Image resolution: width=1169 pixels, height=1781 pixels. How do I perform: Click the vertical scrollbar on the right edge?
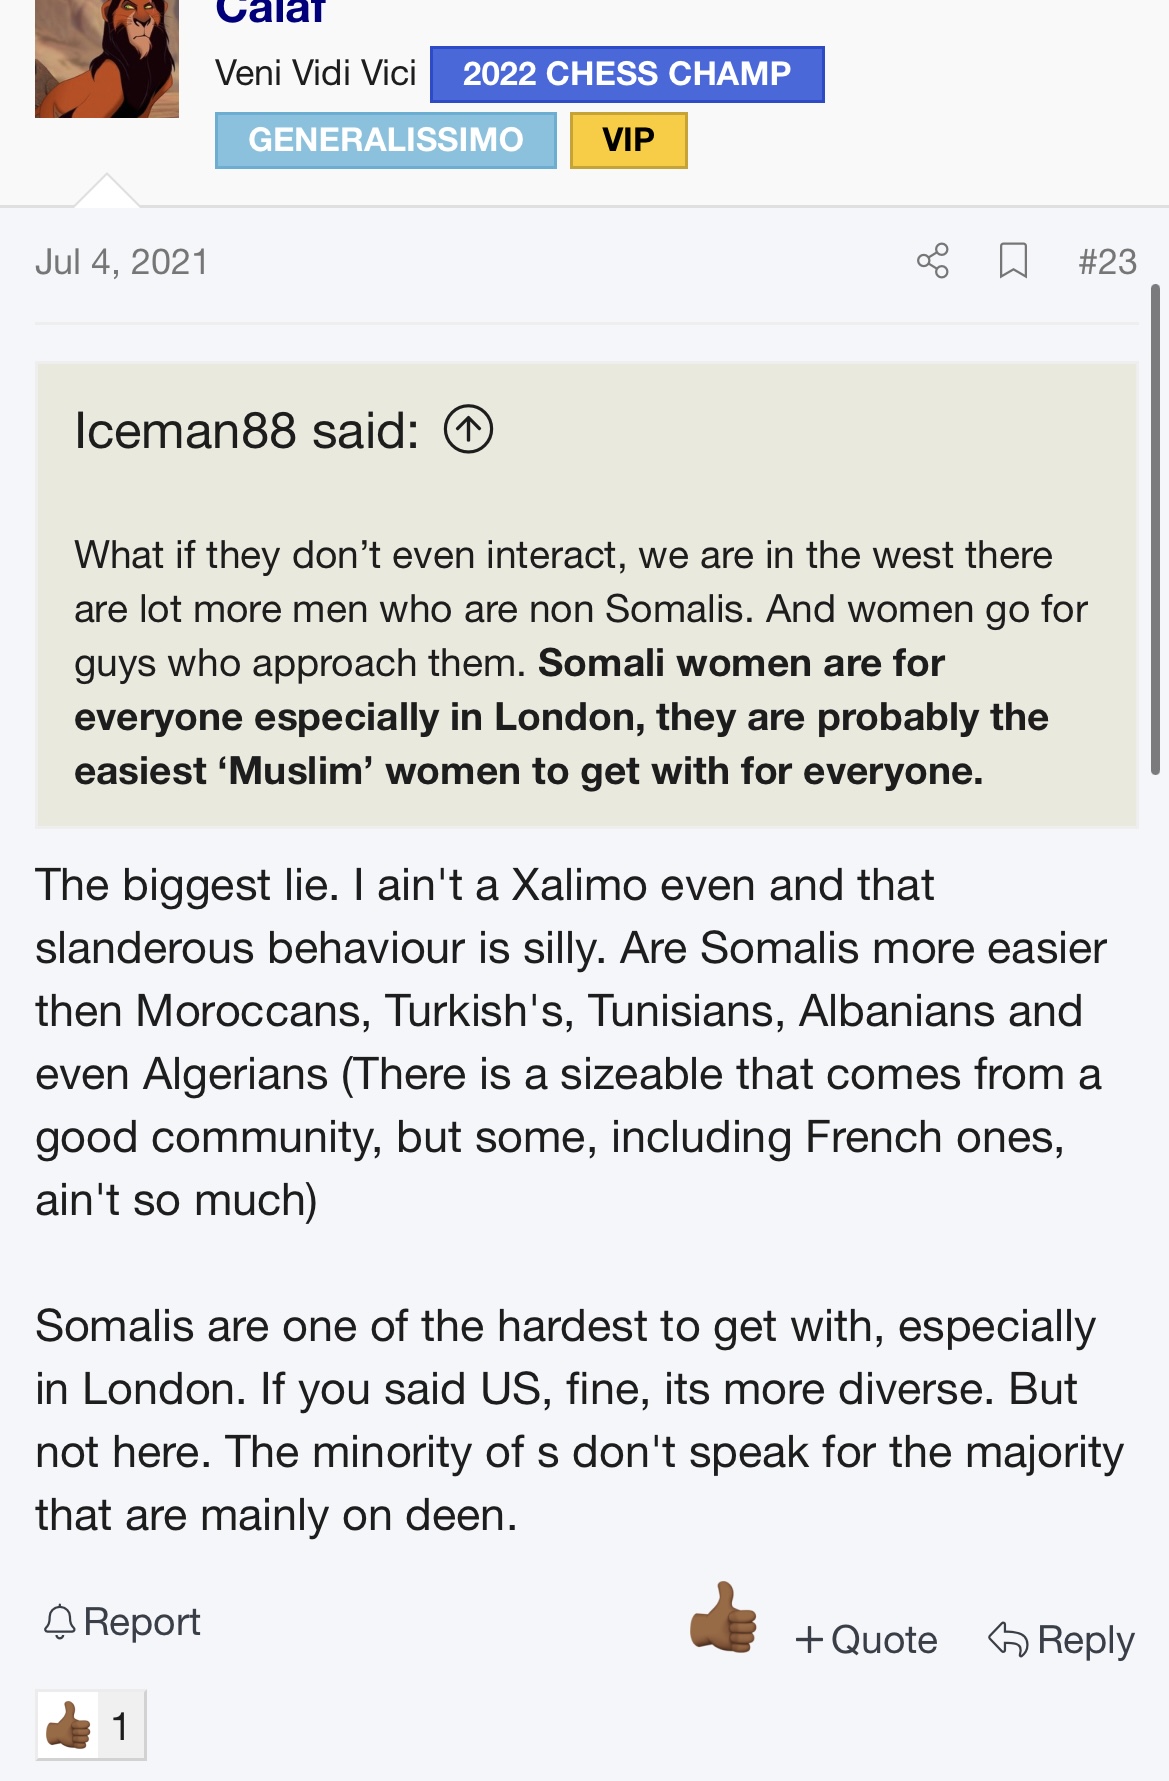(1155, 530)
